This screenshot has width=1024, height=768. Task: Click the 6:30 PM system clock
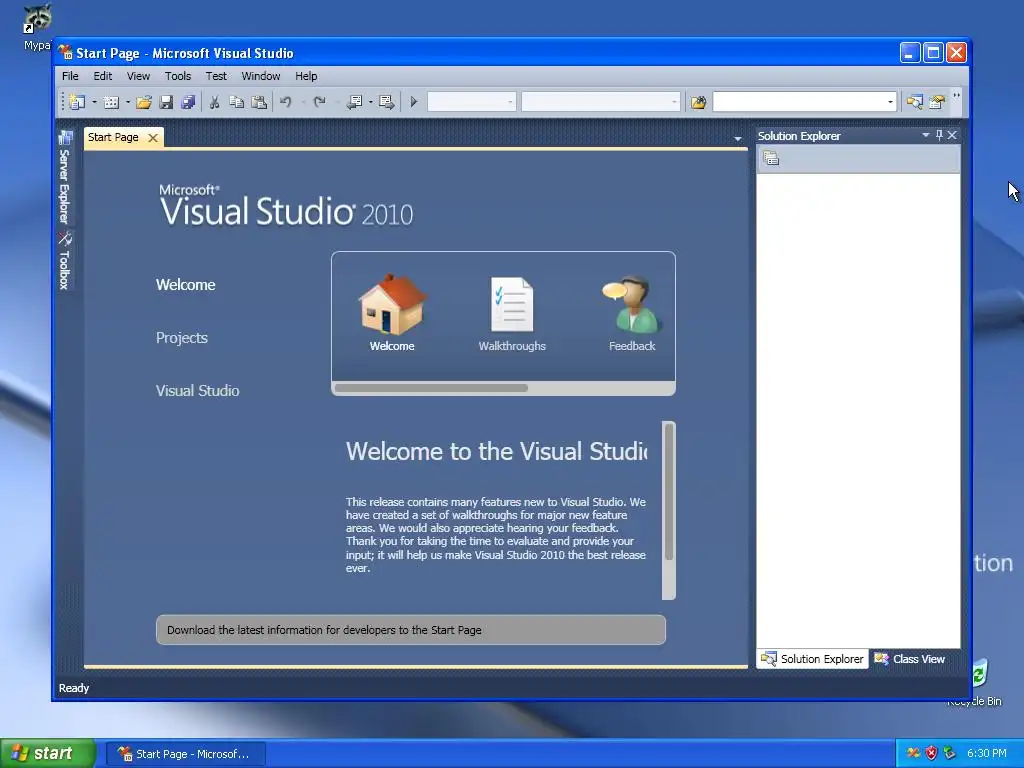coord(987,753)
